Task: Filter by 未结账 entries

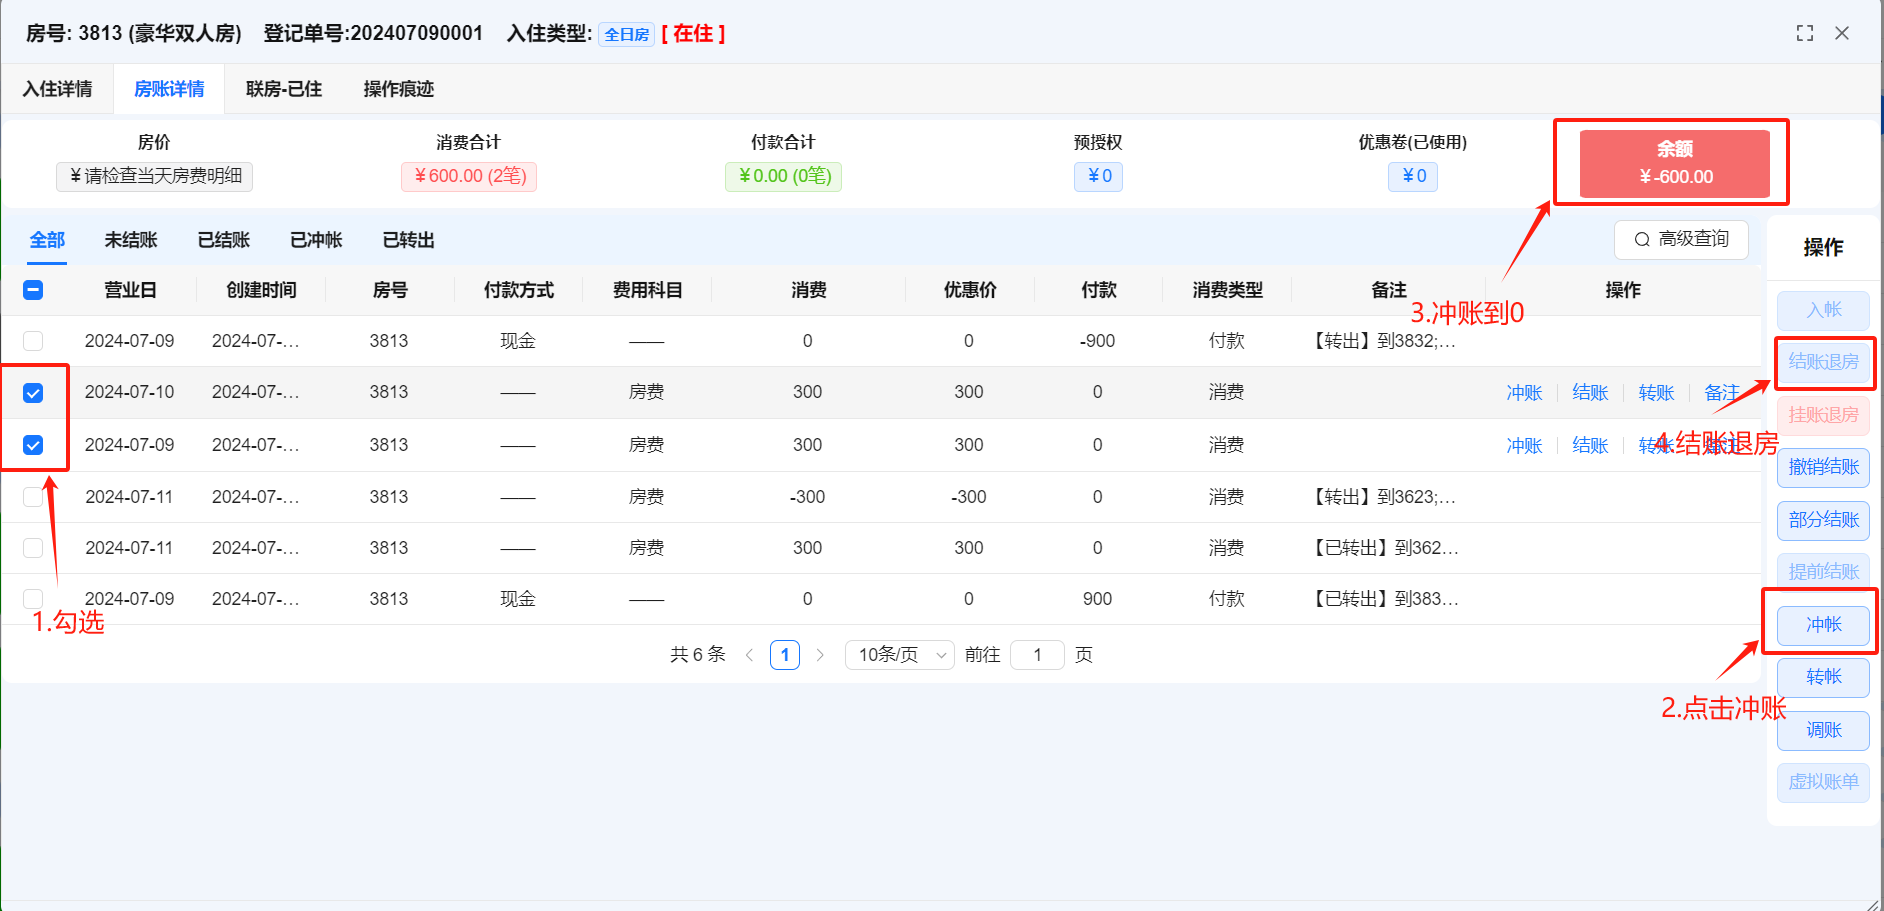Action: point(131,240)
